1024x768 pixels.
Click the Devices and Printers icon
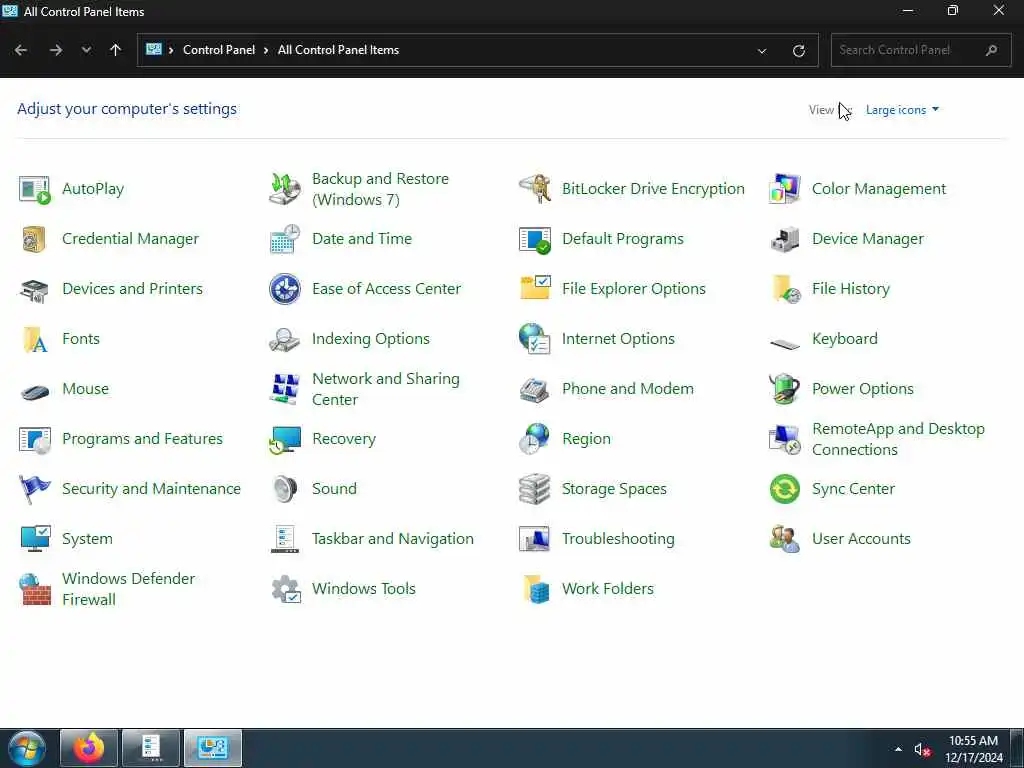pos(35,289)
